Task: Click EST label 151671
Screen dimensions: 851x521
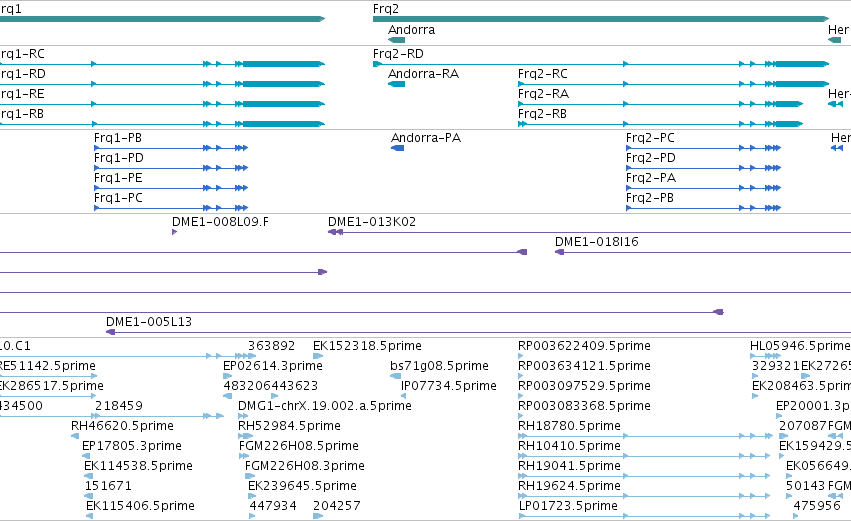Action: pyautogui.click(x=109, y=486)
